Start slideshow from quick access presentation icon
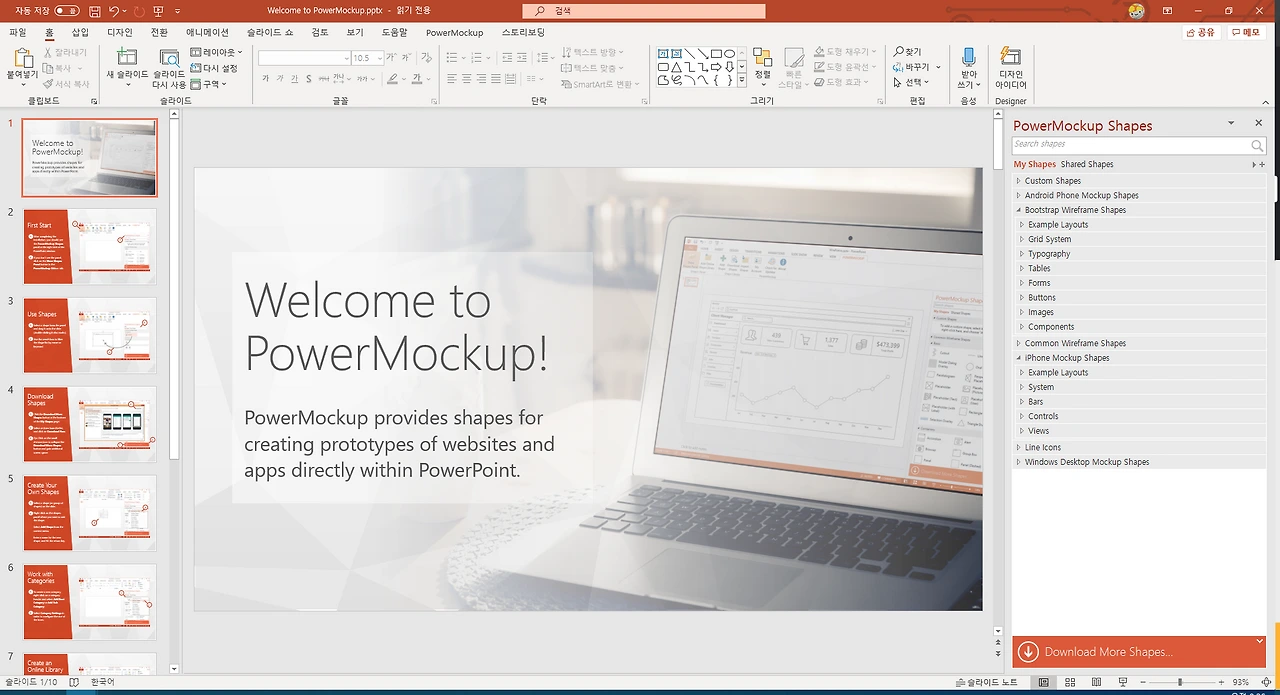Image resolution: width=1280 pixels, height=695 pixels. click(158, 11)
